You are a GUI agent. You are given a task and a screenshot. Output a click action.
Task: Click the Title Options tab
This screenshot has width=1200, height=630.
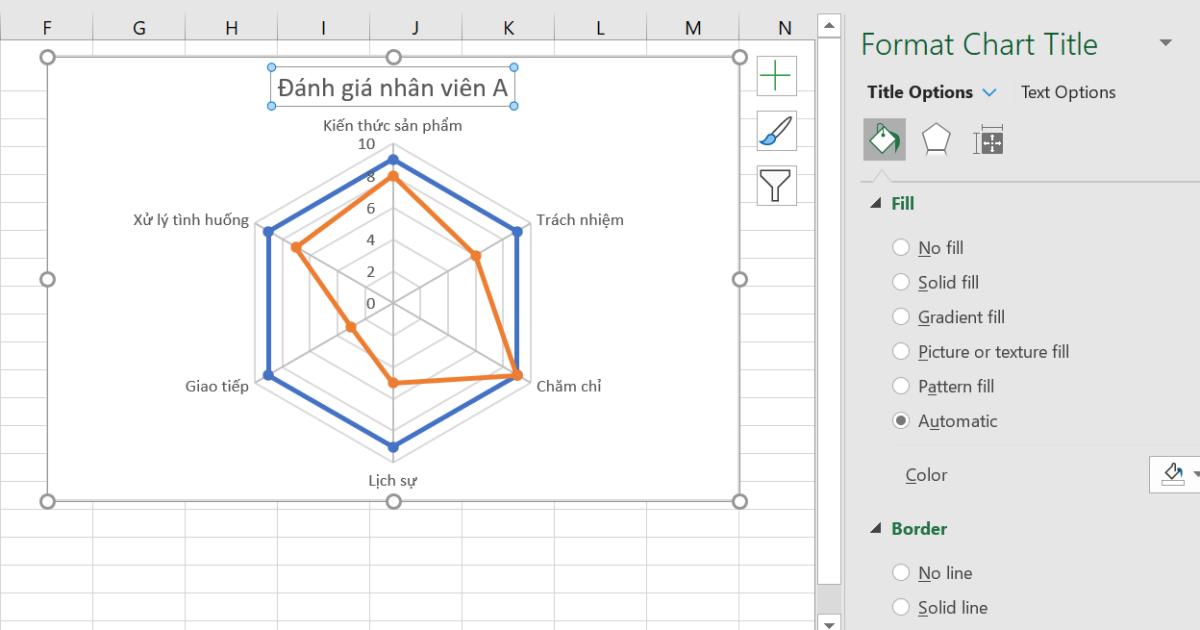click(920, 92)
